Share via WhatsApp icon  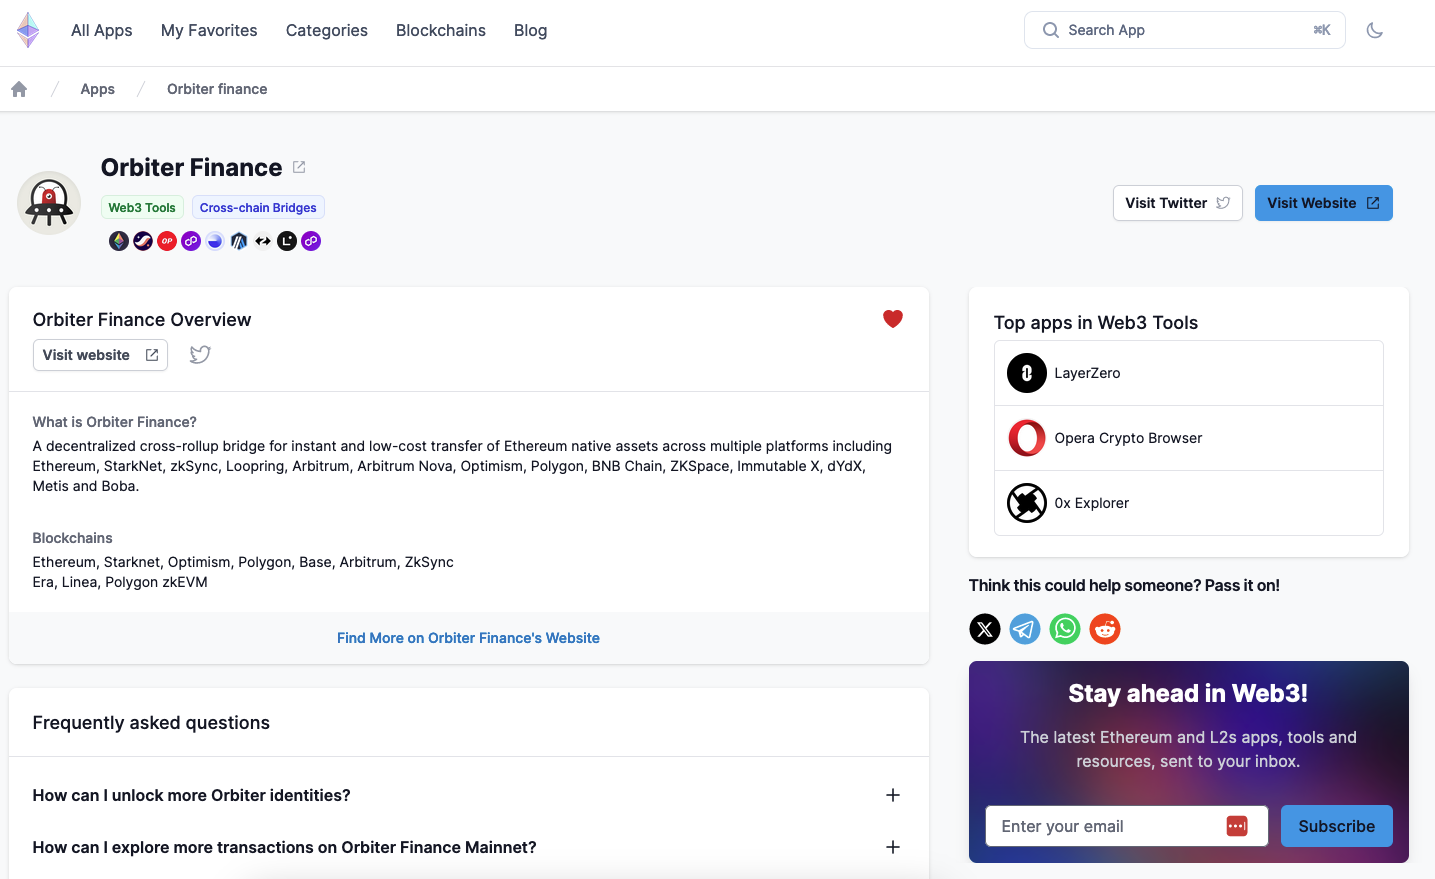tap(1065, 629)
